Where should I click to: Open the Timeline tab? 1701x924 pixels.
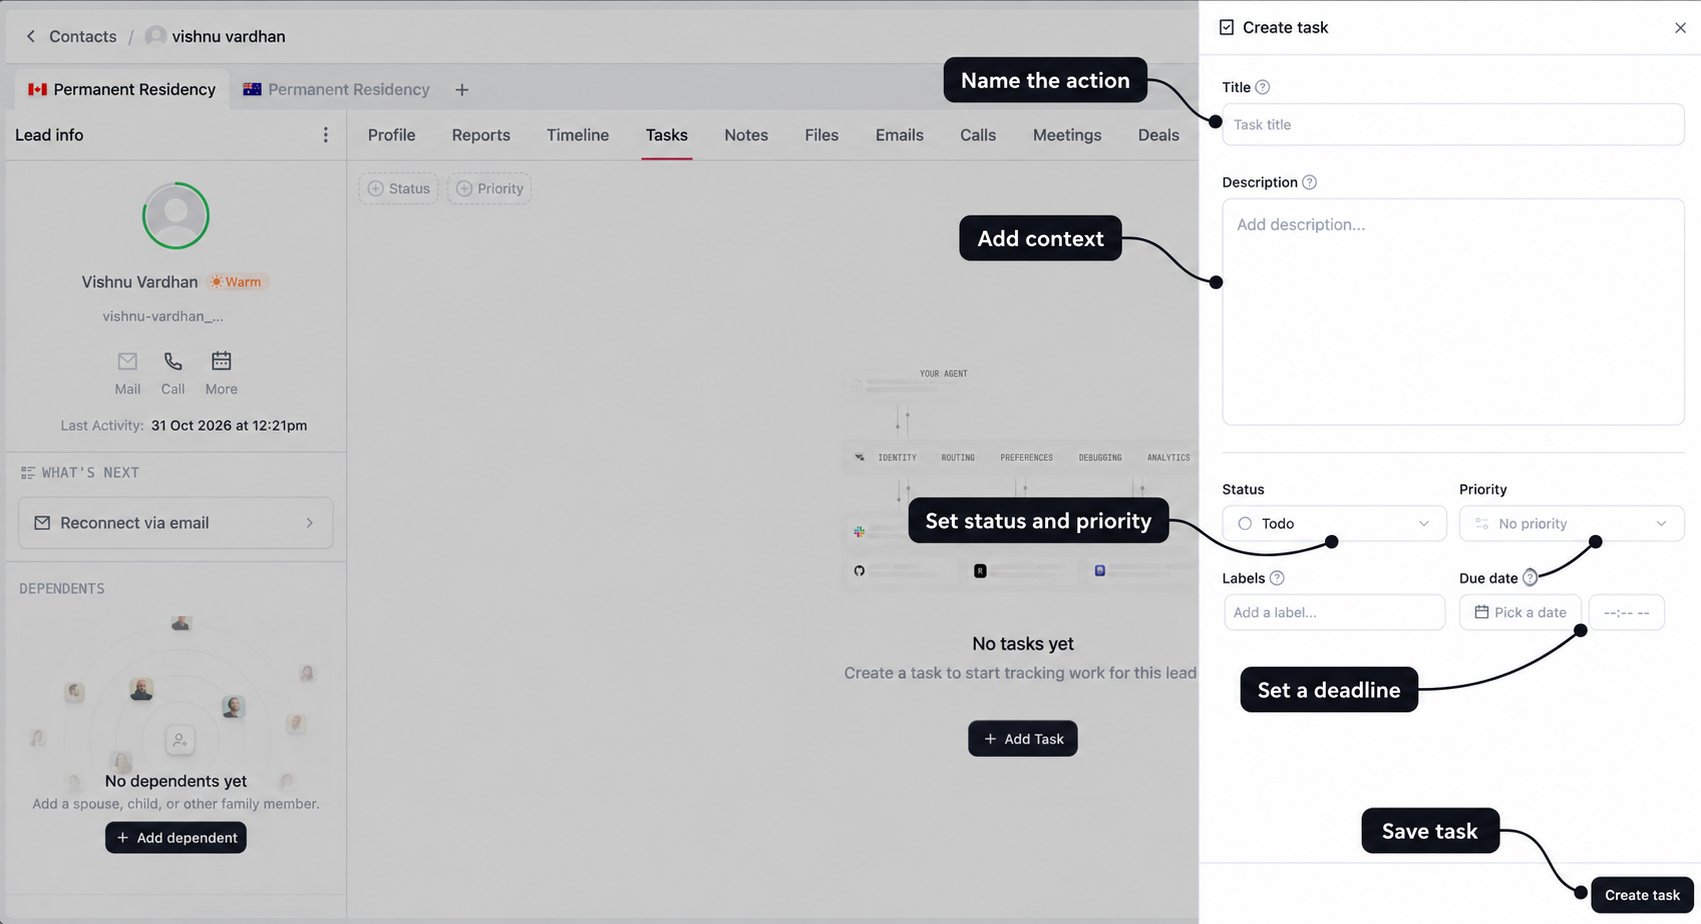pos(577,135)
